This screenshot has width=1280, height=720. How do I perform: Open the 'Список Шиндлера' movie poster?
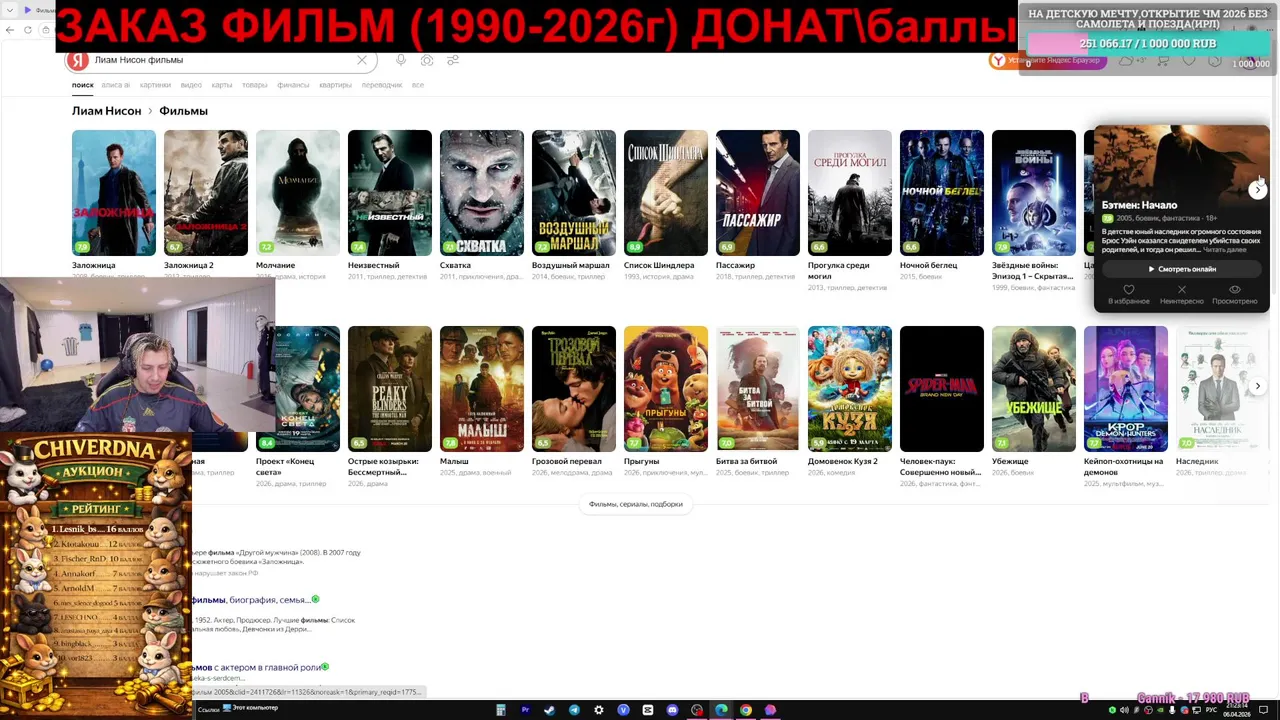point(666,193)
